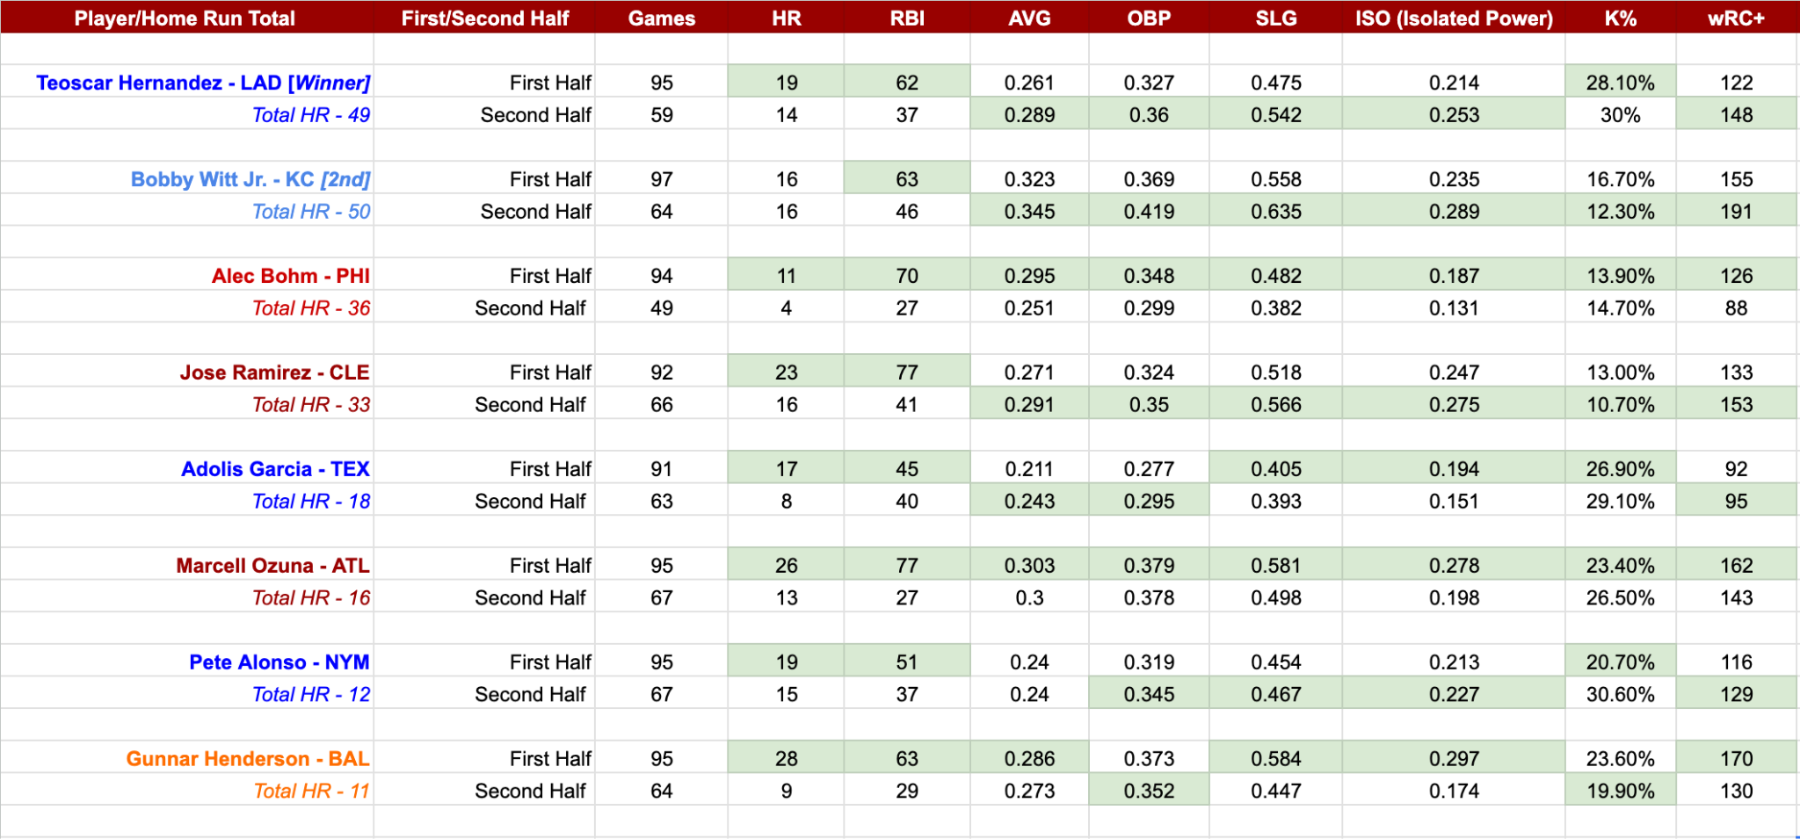Select Pete Alonso's second half K% 30.60%
Image resolution: width=1800 pixels, height=839 pixels.
pyautogui.click(x=1620, y=694)
